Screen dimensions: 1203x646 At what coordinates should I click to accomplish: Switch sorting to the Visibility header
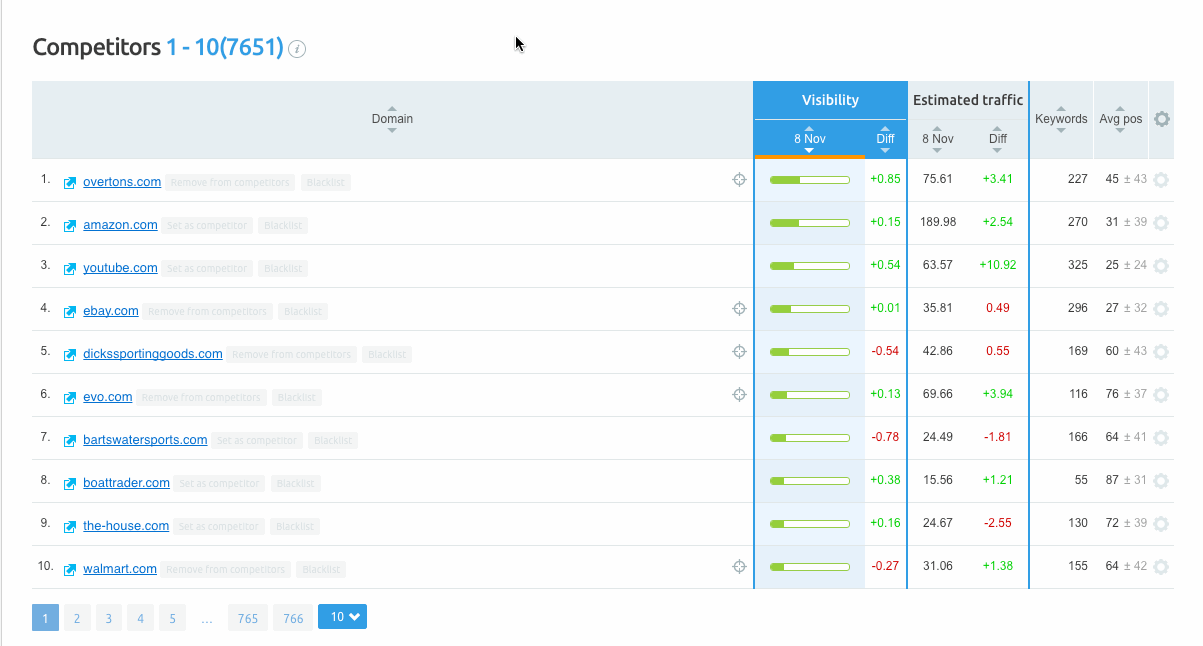pyautogui.click(x=830, y=100)
